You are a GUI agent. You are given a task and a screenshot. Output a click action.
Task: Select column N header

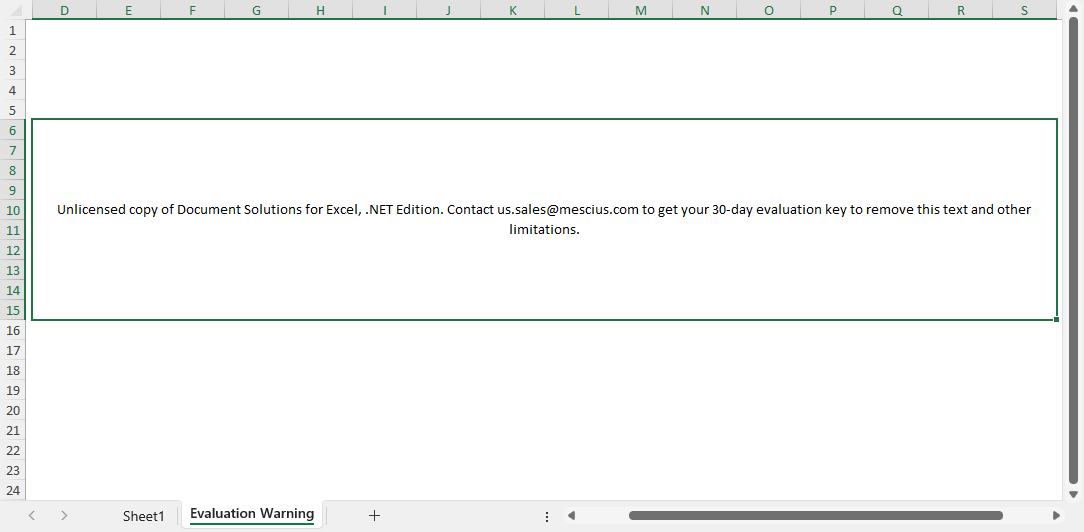(704, 10)
